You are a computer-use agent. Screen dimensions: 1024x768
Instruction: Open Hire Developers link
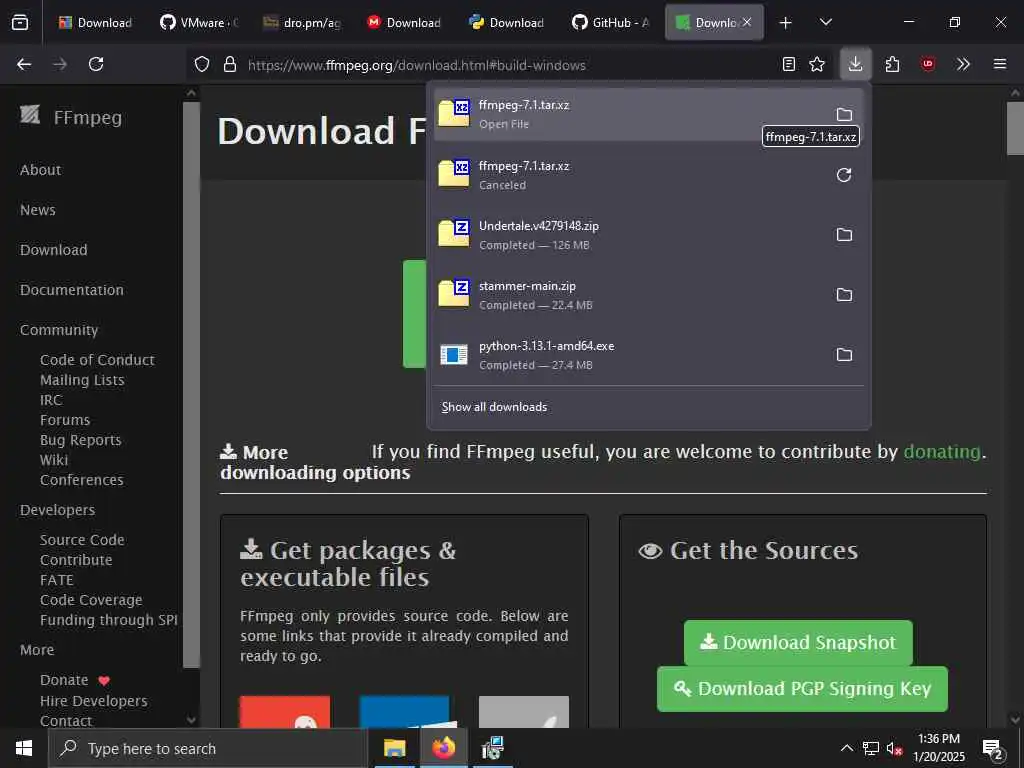click(x=94, y=701)
